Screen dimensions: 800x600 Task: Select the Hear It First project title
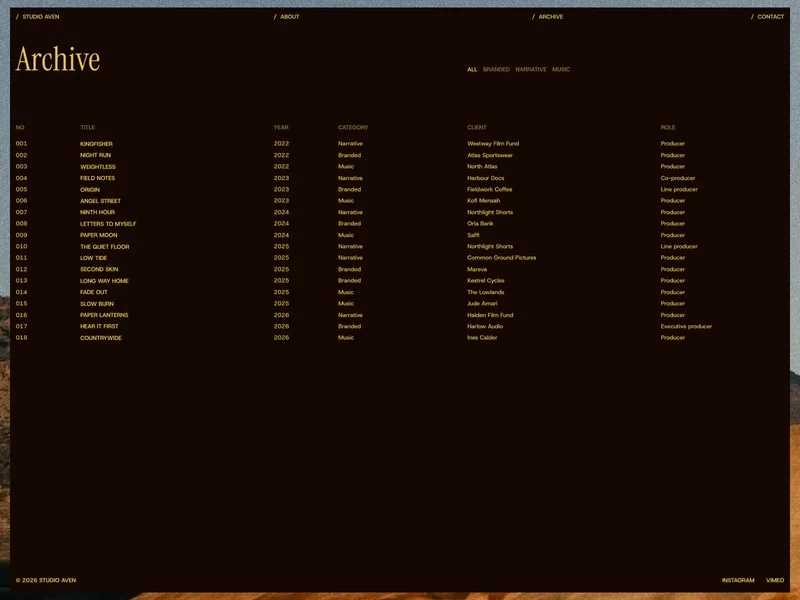(x=99, y=327)
